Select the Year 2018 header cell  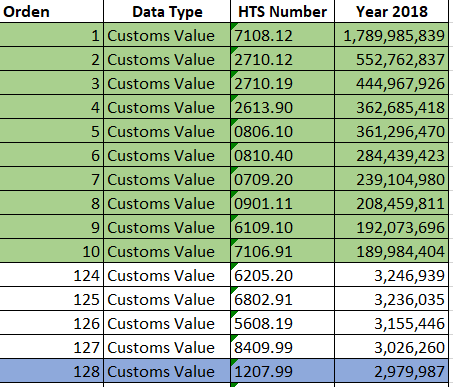(x=391, y=11)
